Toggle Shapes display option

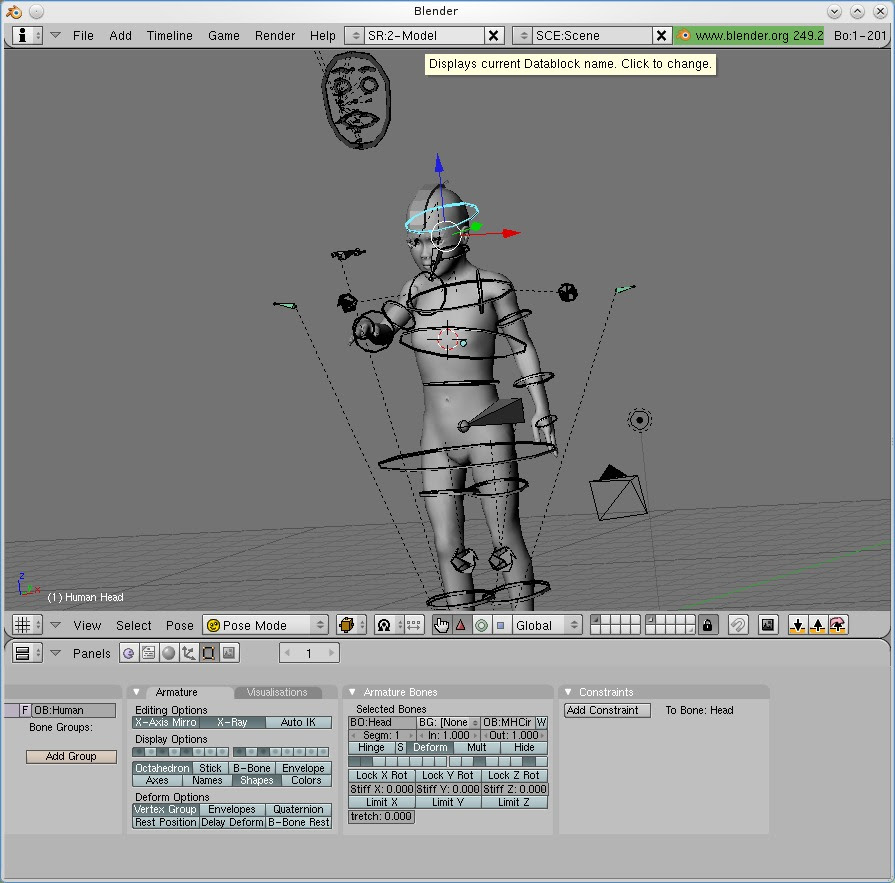coord(257,780)
